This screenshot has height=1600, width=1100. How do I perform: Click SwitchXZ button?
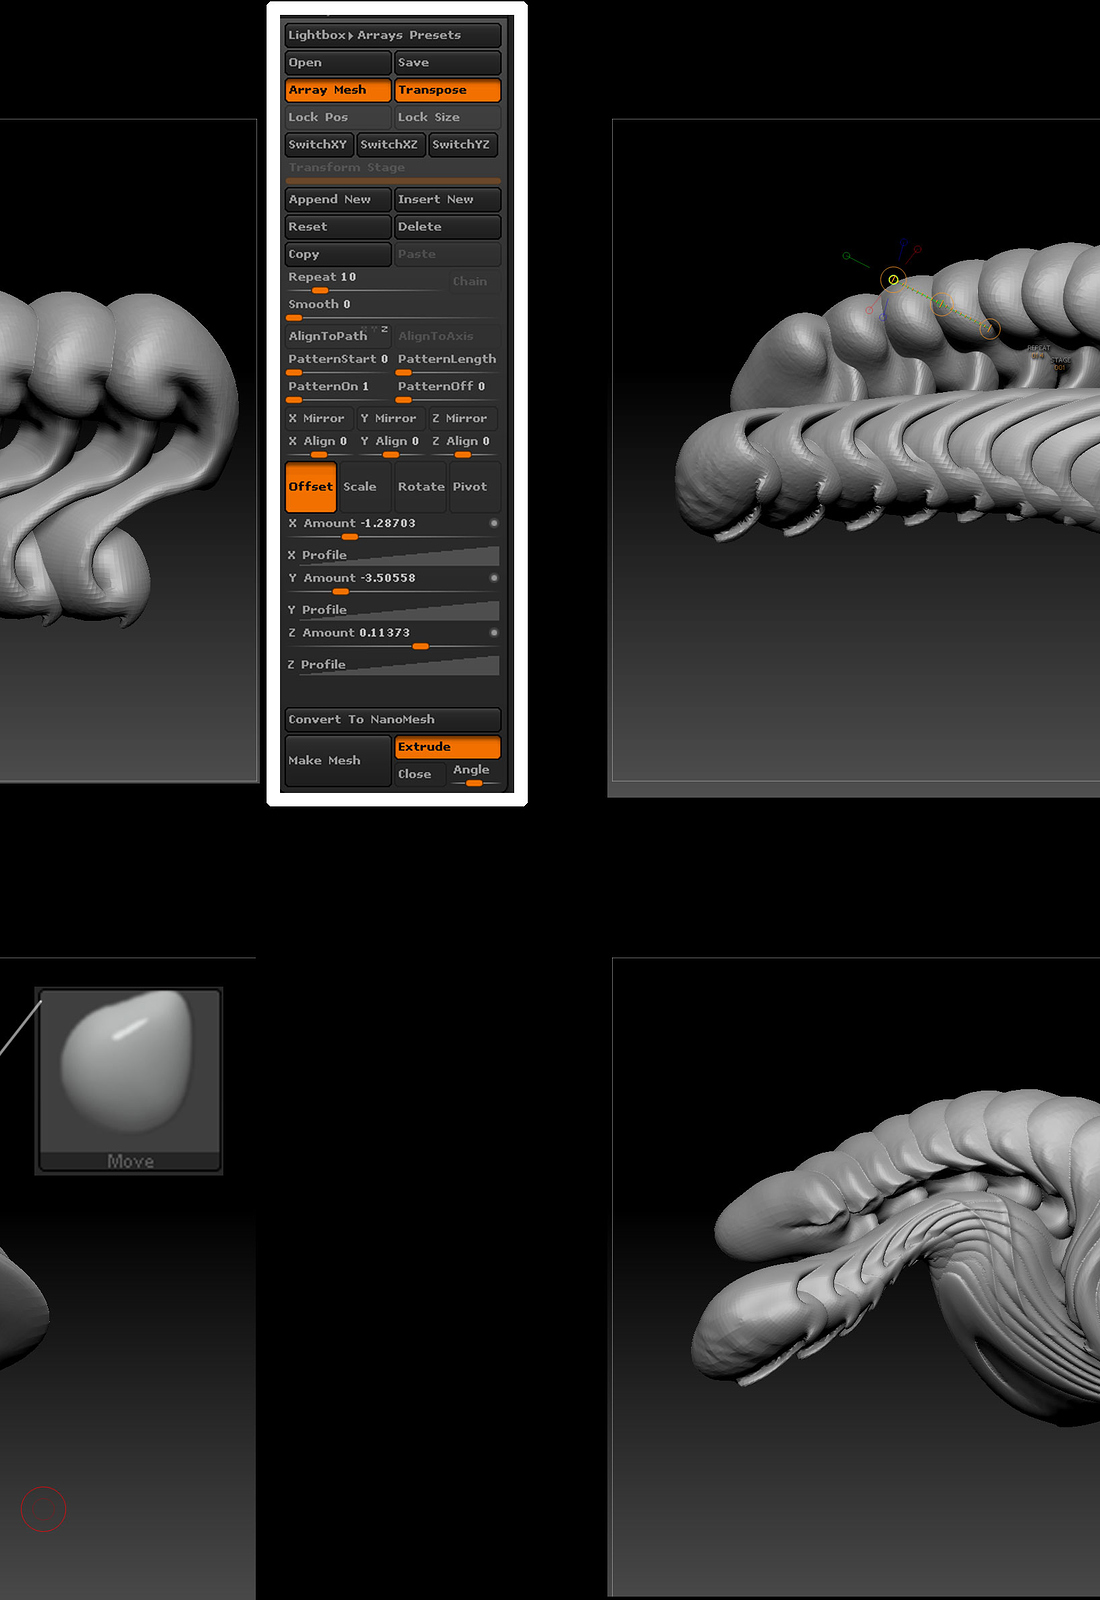coord(391,144)
